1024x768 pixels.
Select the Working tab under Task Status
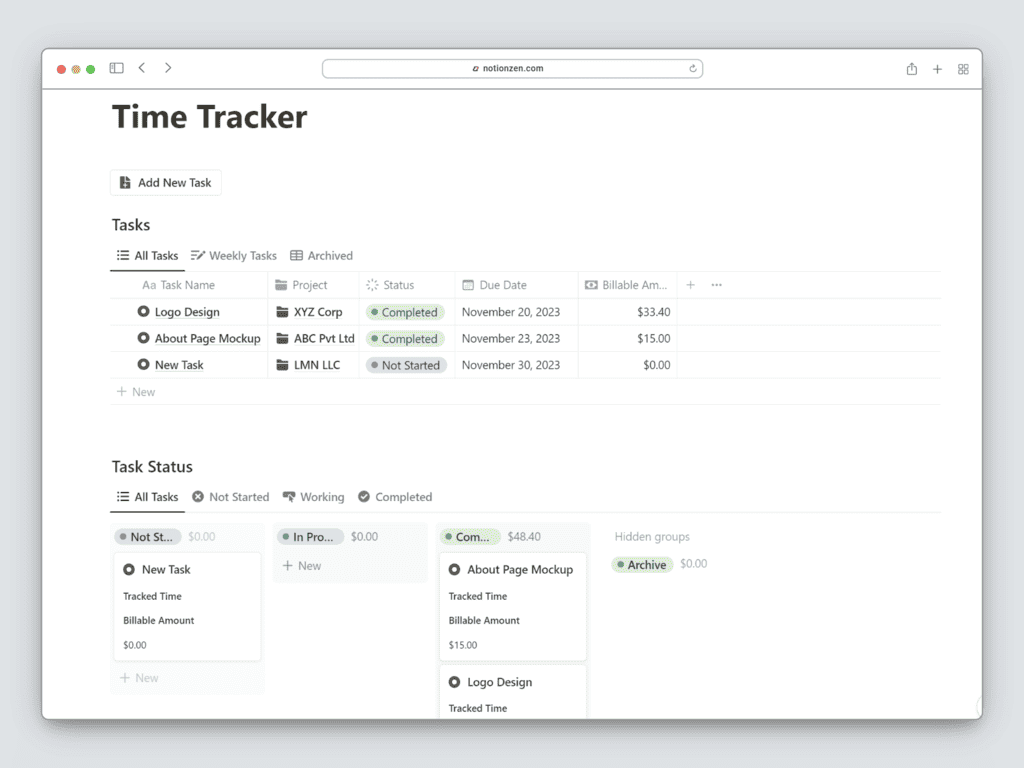(313, 496)
